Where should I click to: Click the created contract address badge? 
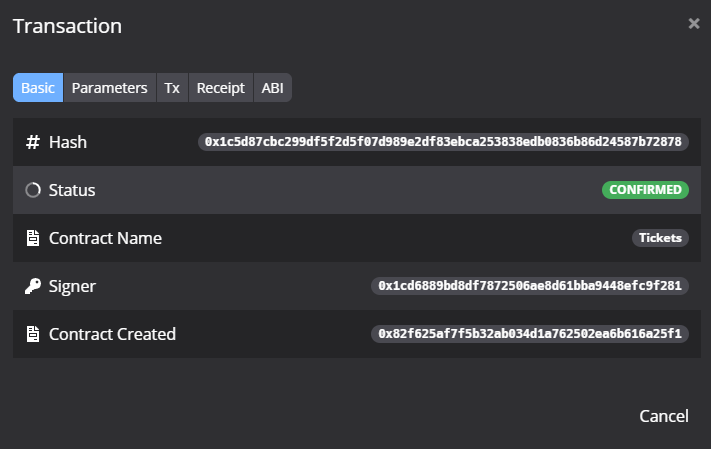click(x=529, y=334)
